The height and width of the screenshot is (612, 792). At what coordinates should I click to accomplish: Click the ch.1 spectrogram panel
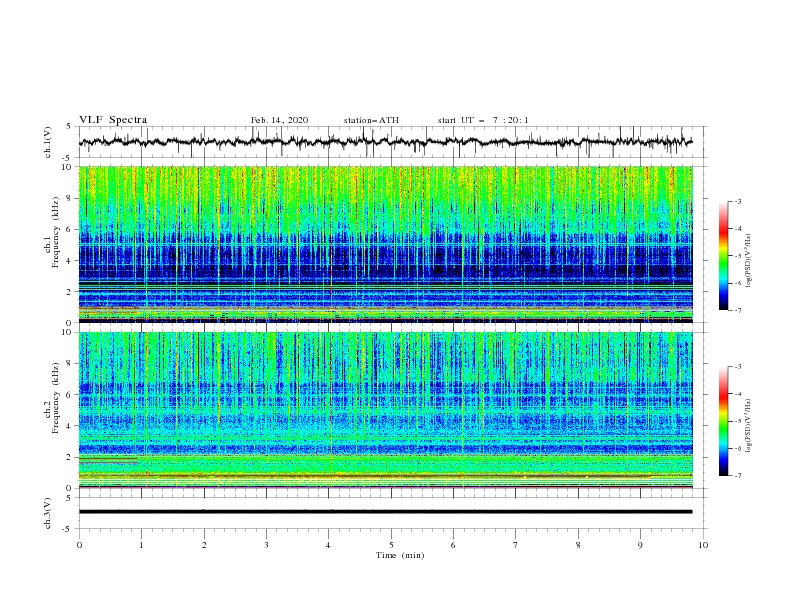point(385,244)
